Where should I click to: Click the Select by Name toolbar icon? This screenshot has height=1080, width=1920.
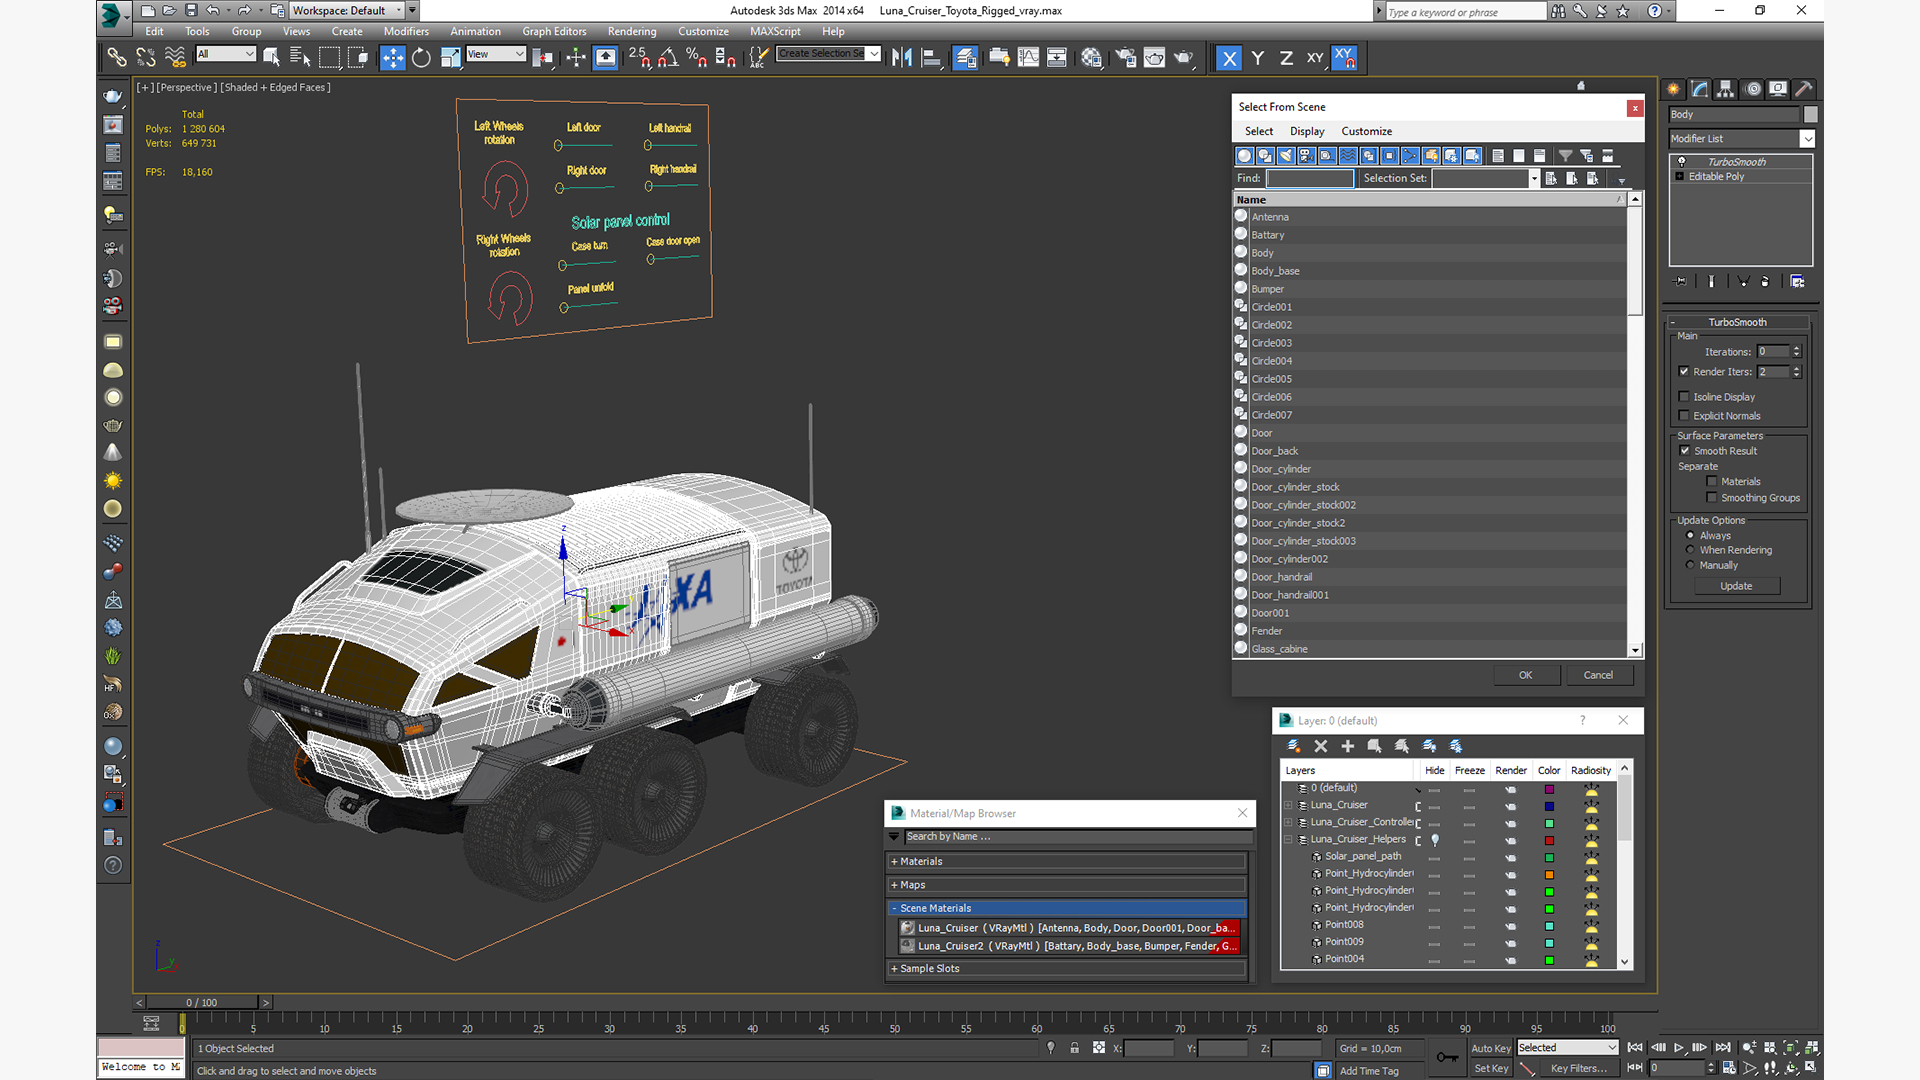(x=300, y=58)
